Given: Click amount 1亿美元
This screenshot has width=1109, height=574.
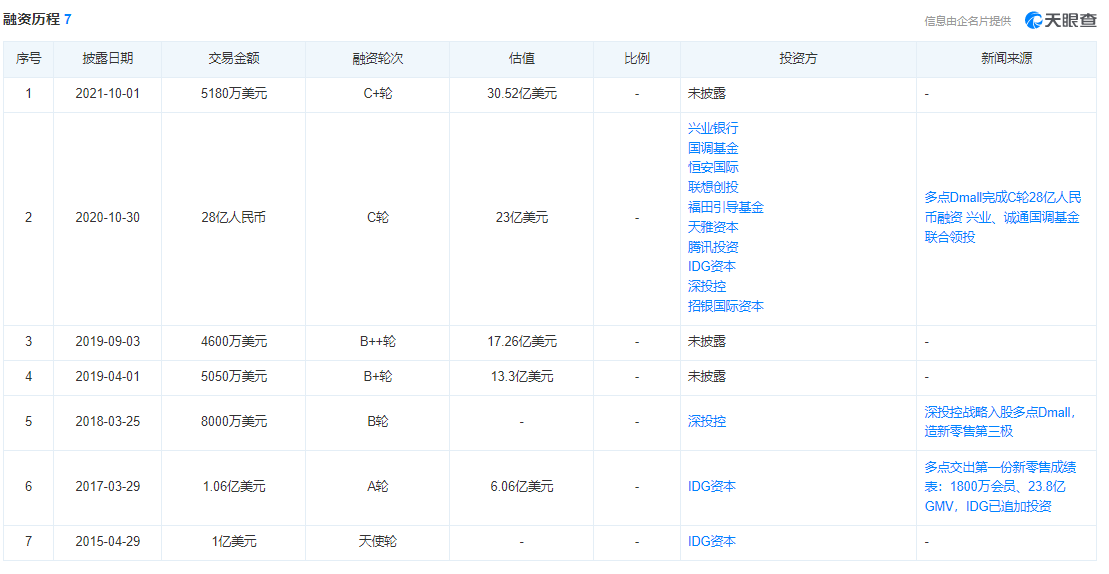Looking at the screenshot, I should (233, 541).
